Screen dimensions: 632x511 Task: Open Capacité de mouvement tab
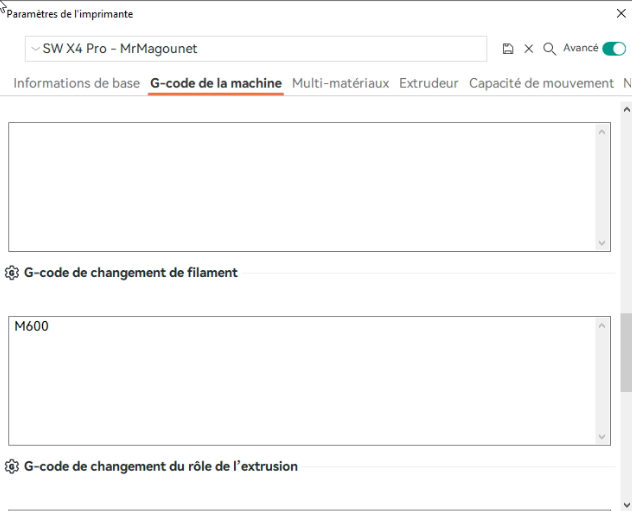click(x=541, y=83)
